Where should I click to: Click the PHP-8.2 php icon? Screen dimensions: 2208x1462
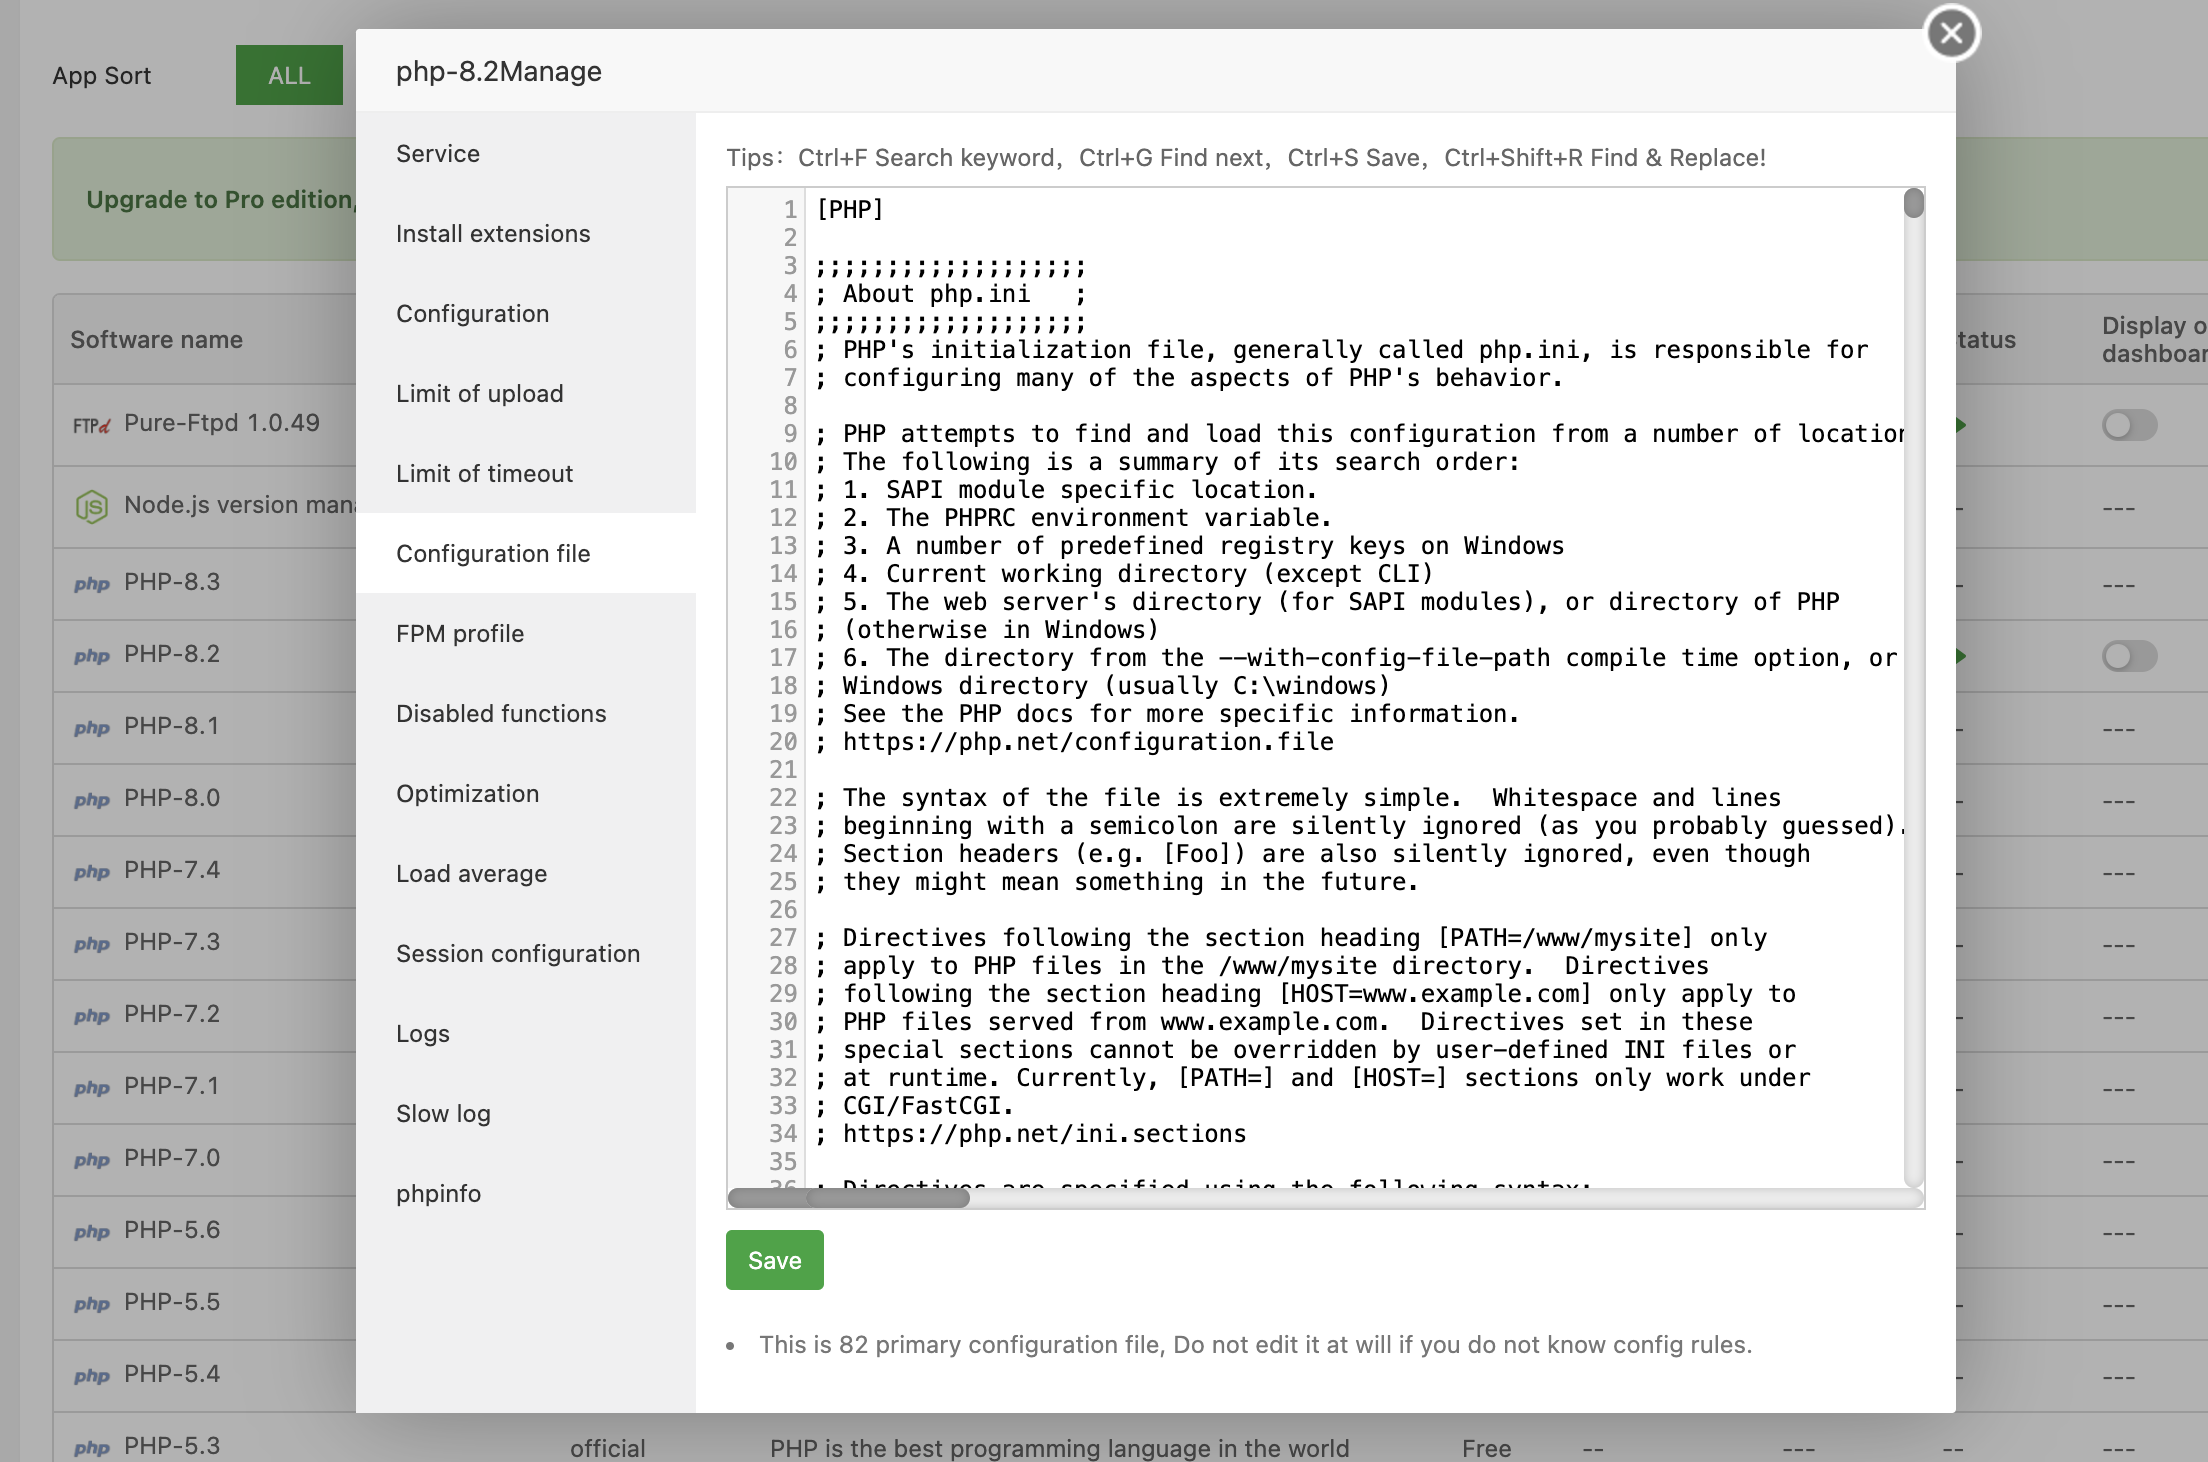(91, 656)
